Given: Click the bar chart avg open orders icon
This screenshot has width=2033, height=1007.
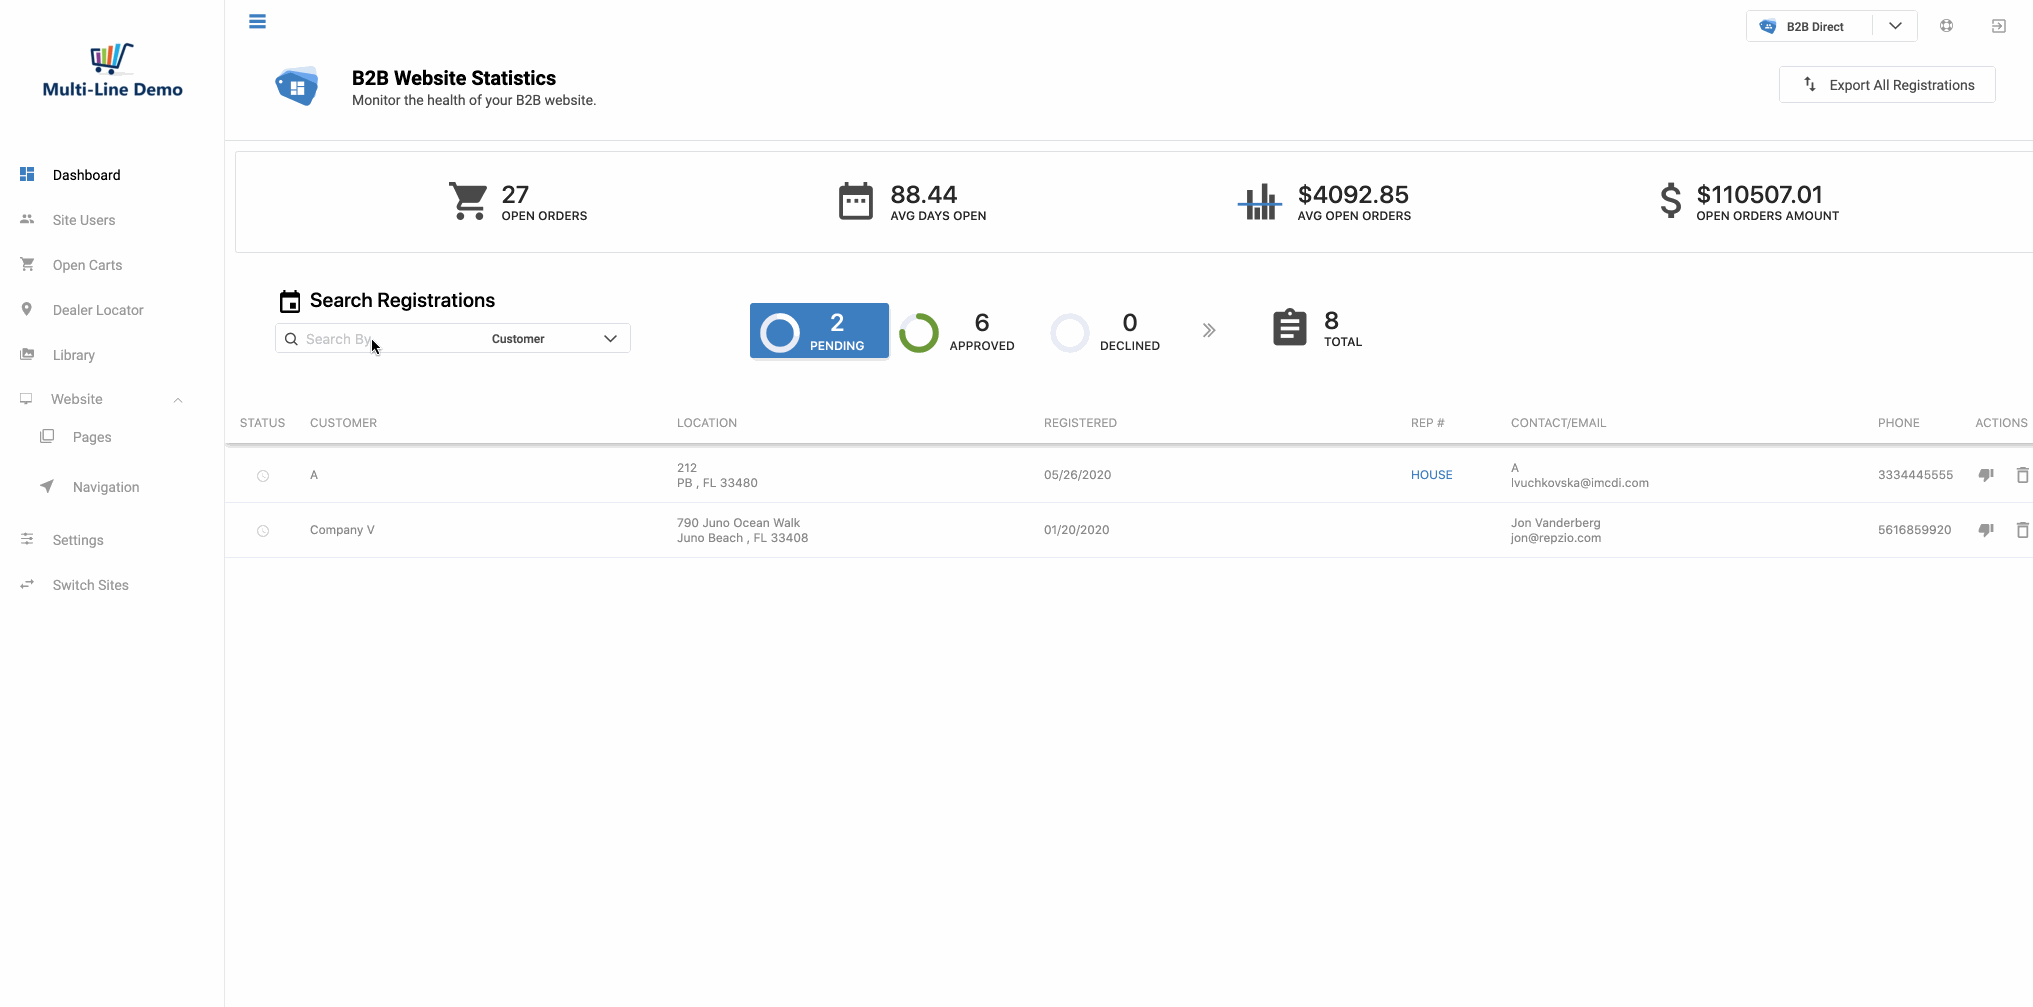Looking at the screenshot, I should point(1260,201).
